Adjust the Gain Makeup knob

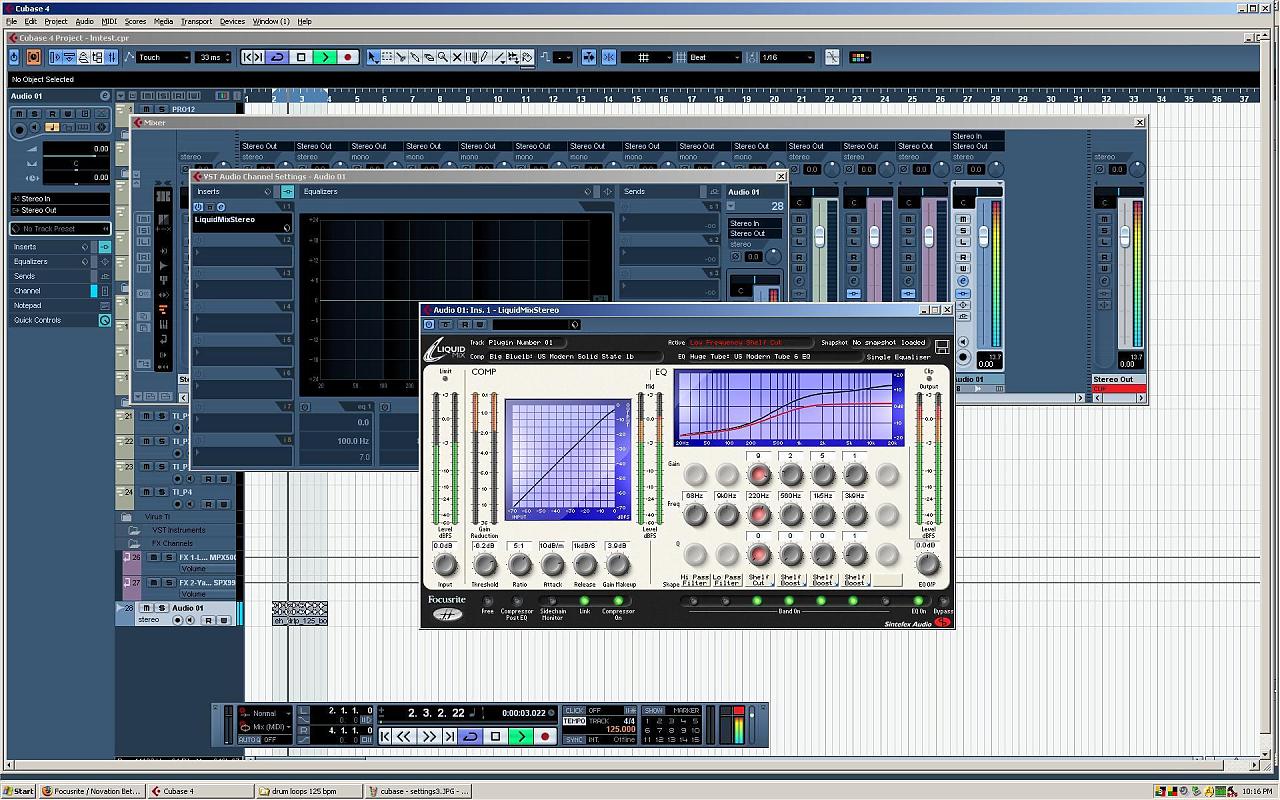coord(618,566)
